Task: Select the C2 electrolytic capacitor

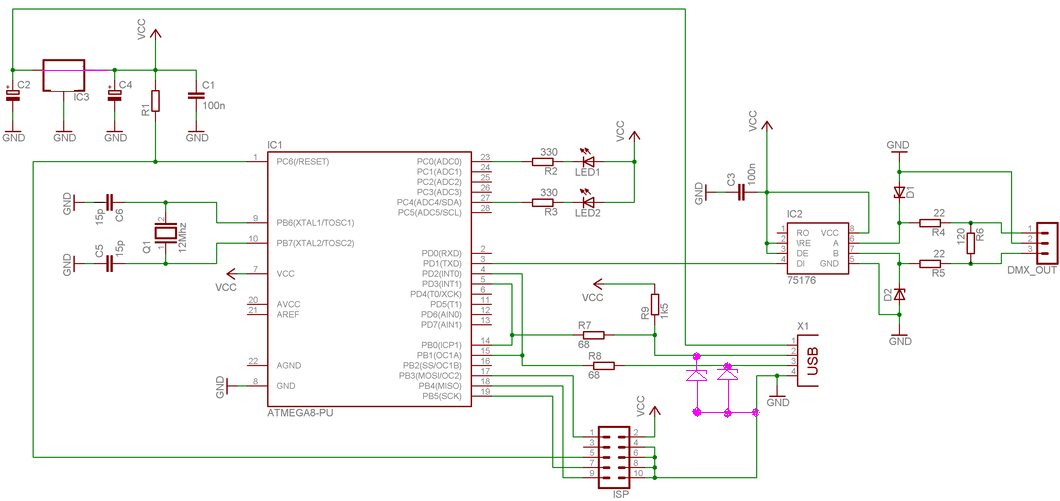Action: point(12,95)
